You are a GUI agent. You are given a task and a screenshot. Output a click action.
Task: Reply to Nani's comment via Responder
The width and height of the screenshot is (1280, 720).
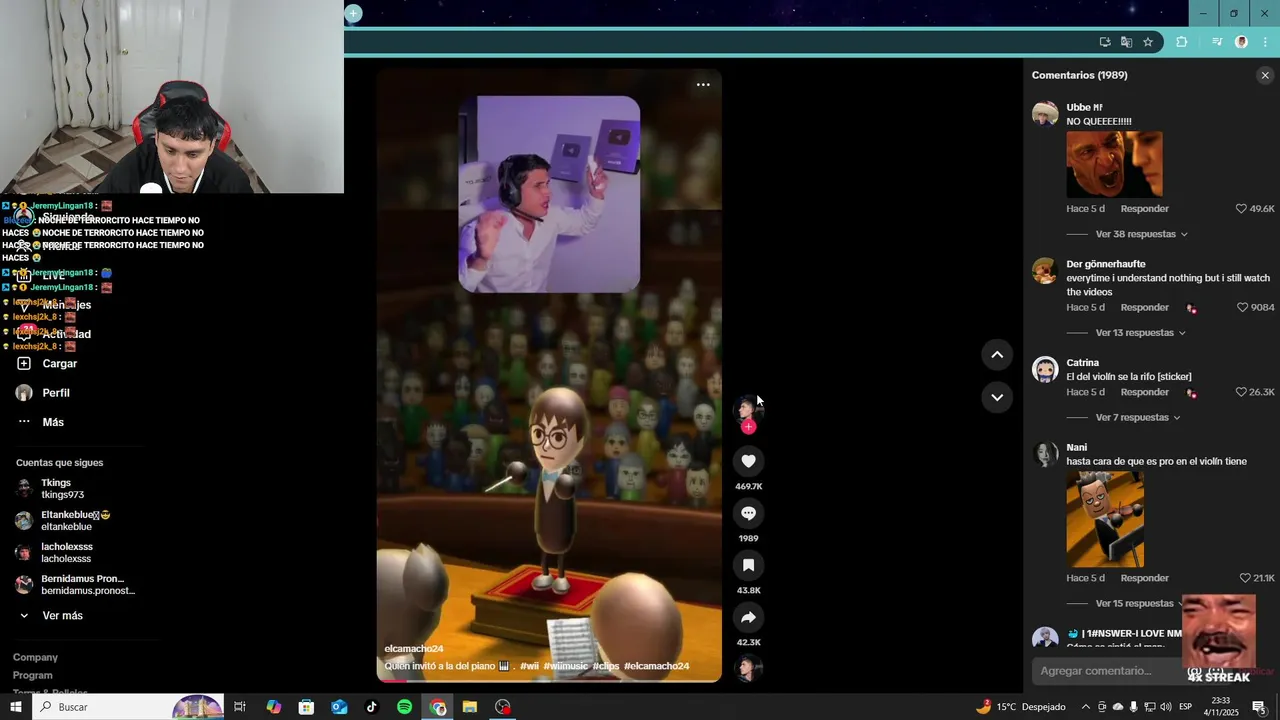click(1145, 578)
